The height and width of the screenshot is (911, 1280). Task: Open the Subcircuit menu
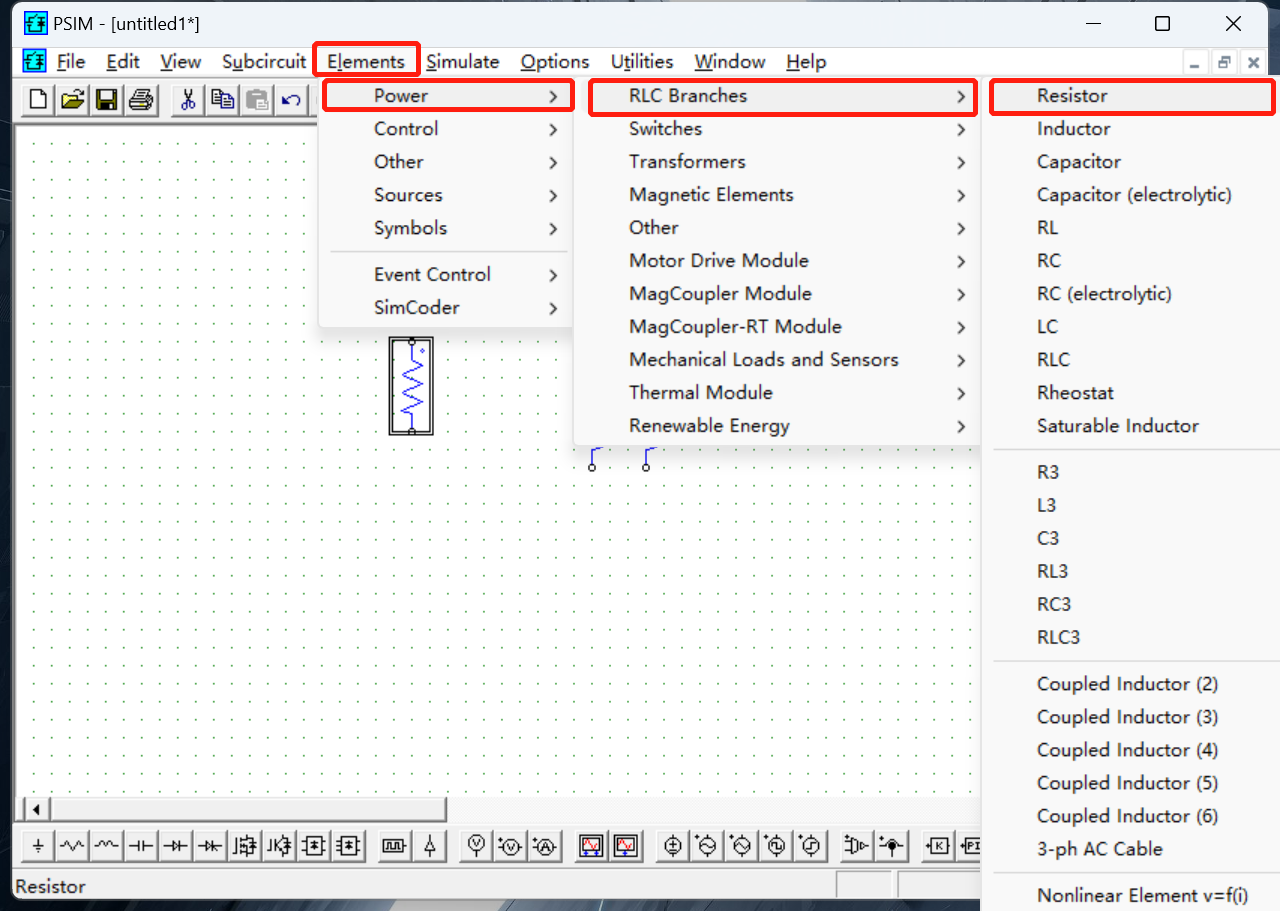pos(264,62)
